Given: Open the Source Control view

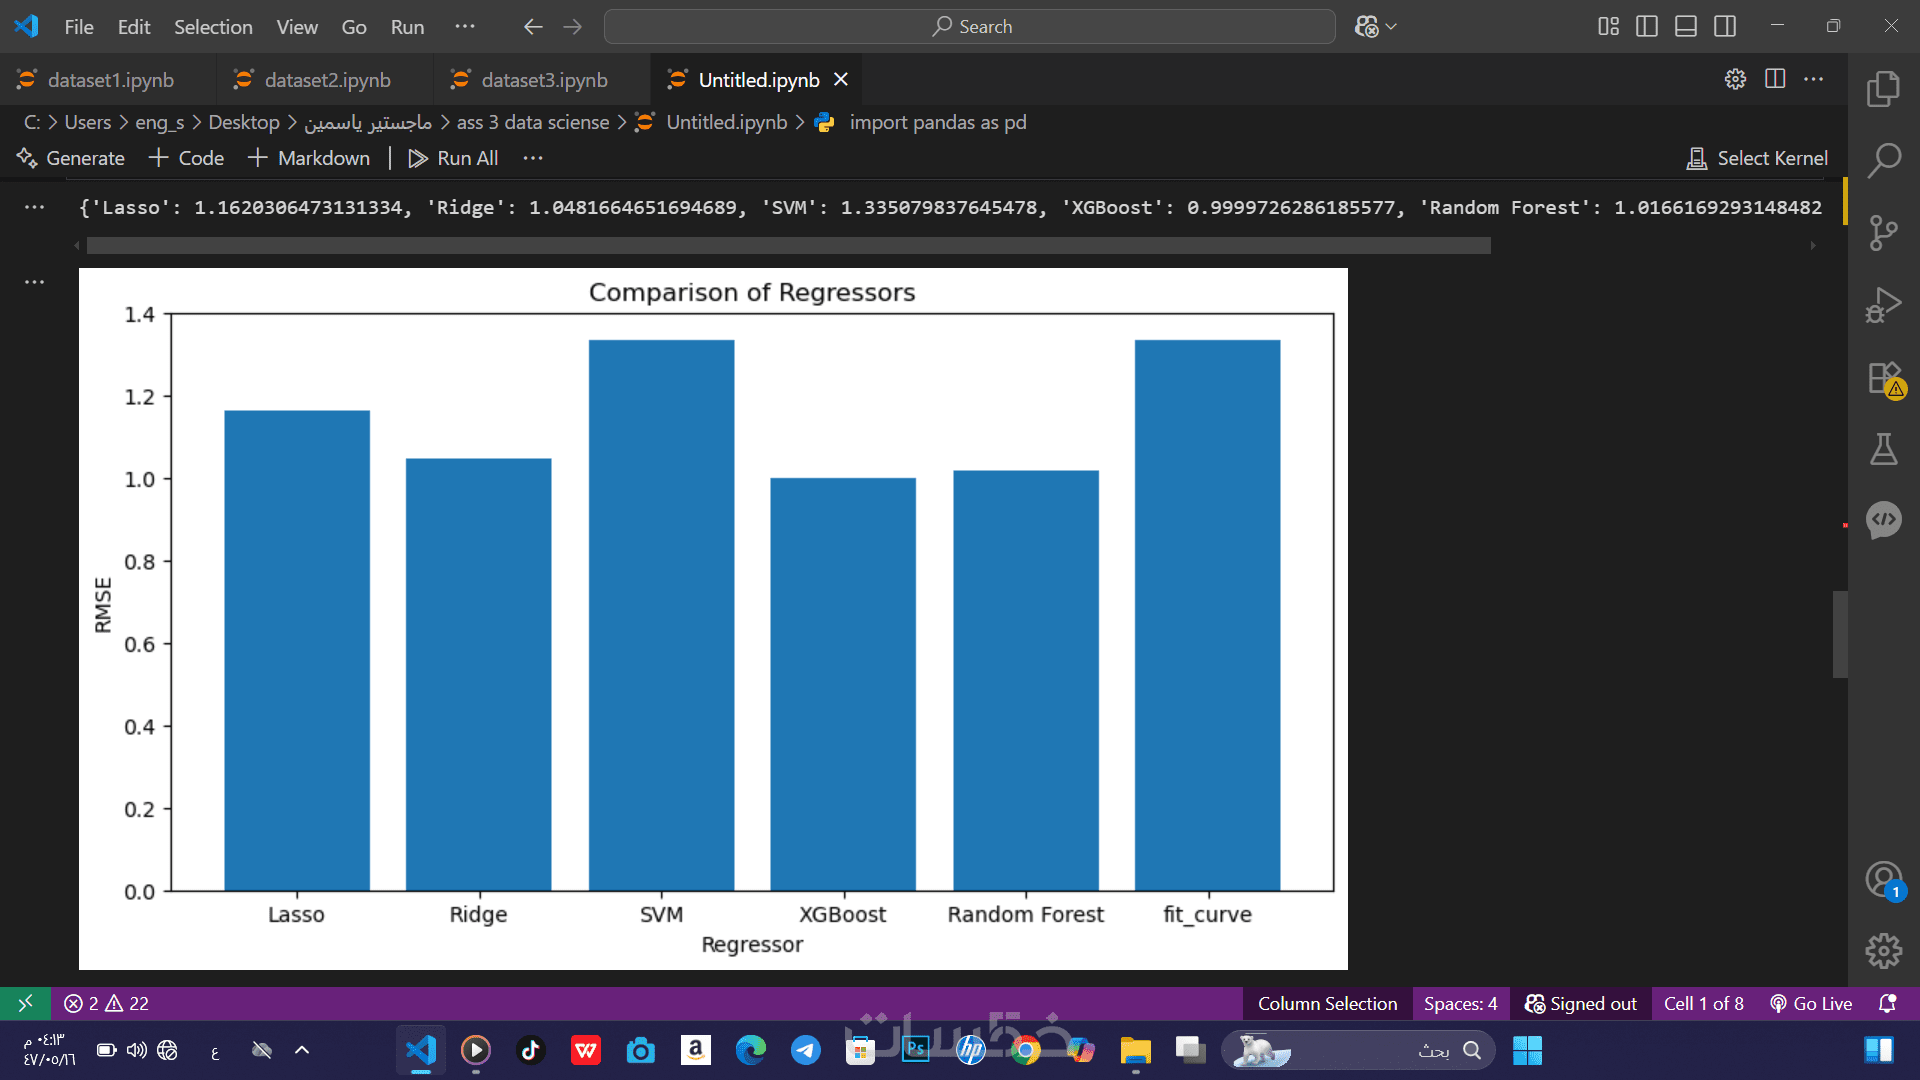Looking at the screenshot, I should pyautogui.click(x=1883, y=233).
